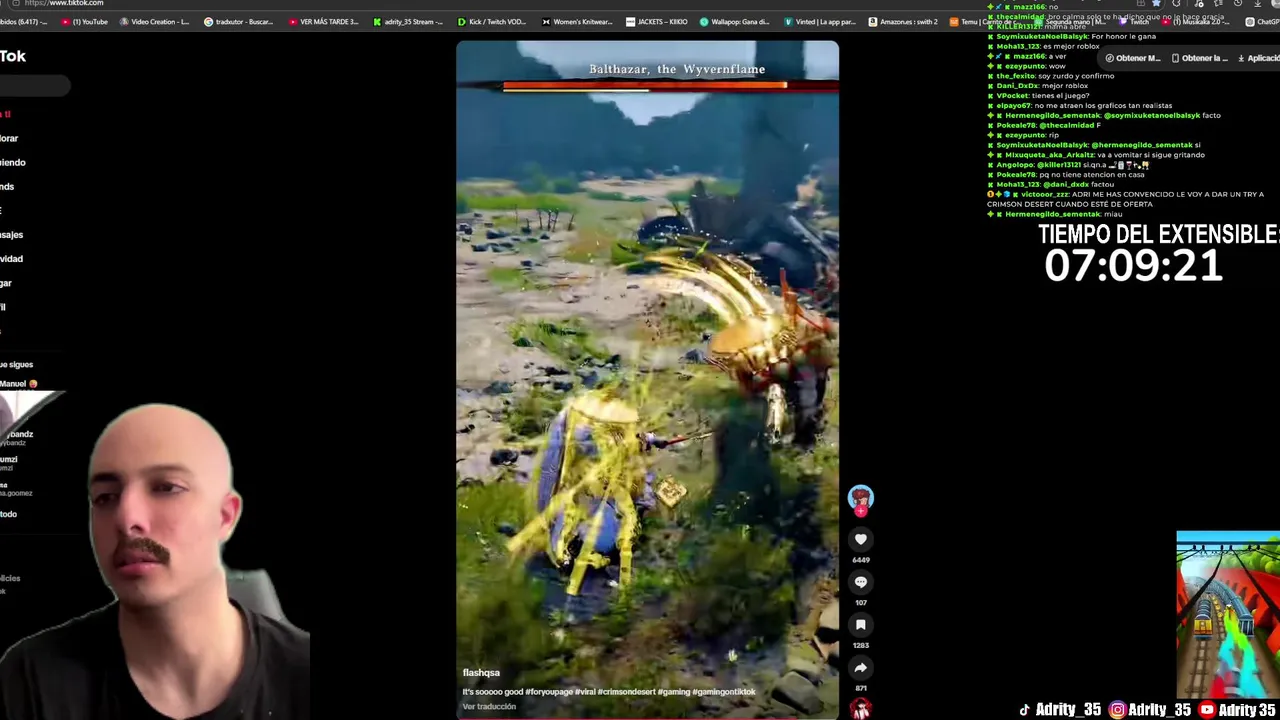Open the YouTube bookmark
1280x720 pixels.
pyautogui.click(x=84, y=21)
